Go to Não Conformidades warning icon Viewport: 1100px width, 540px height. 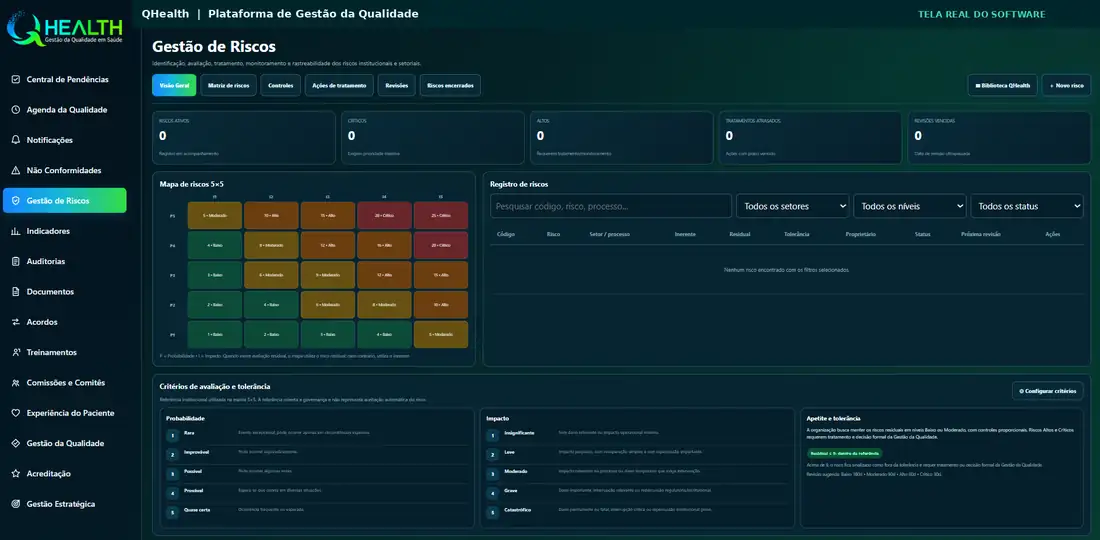pos(16,170)
